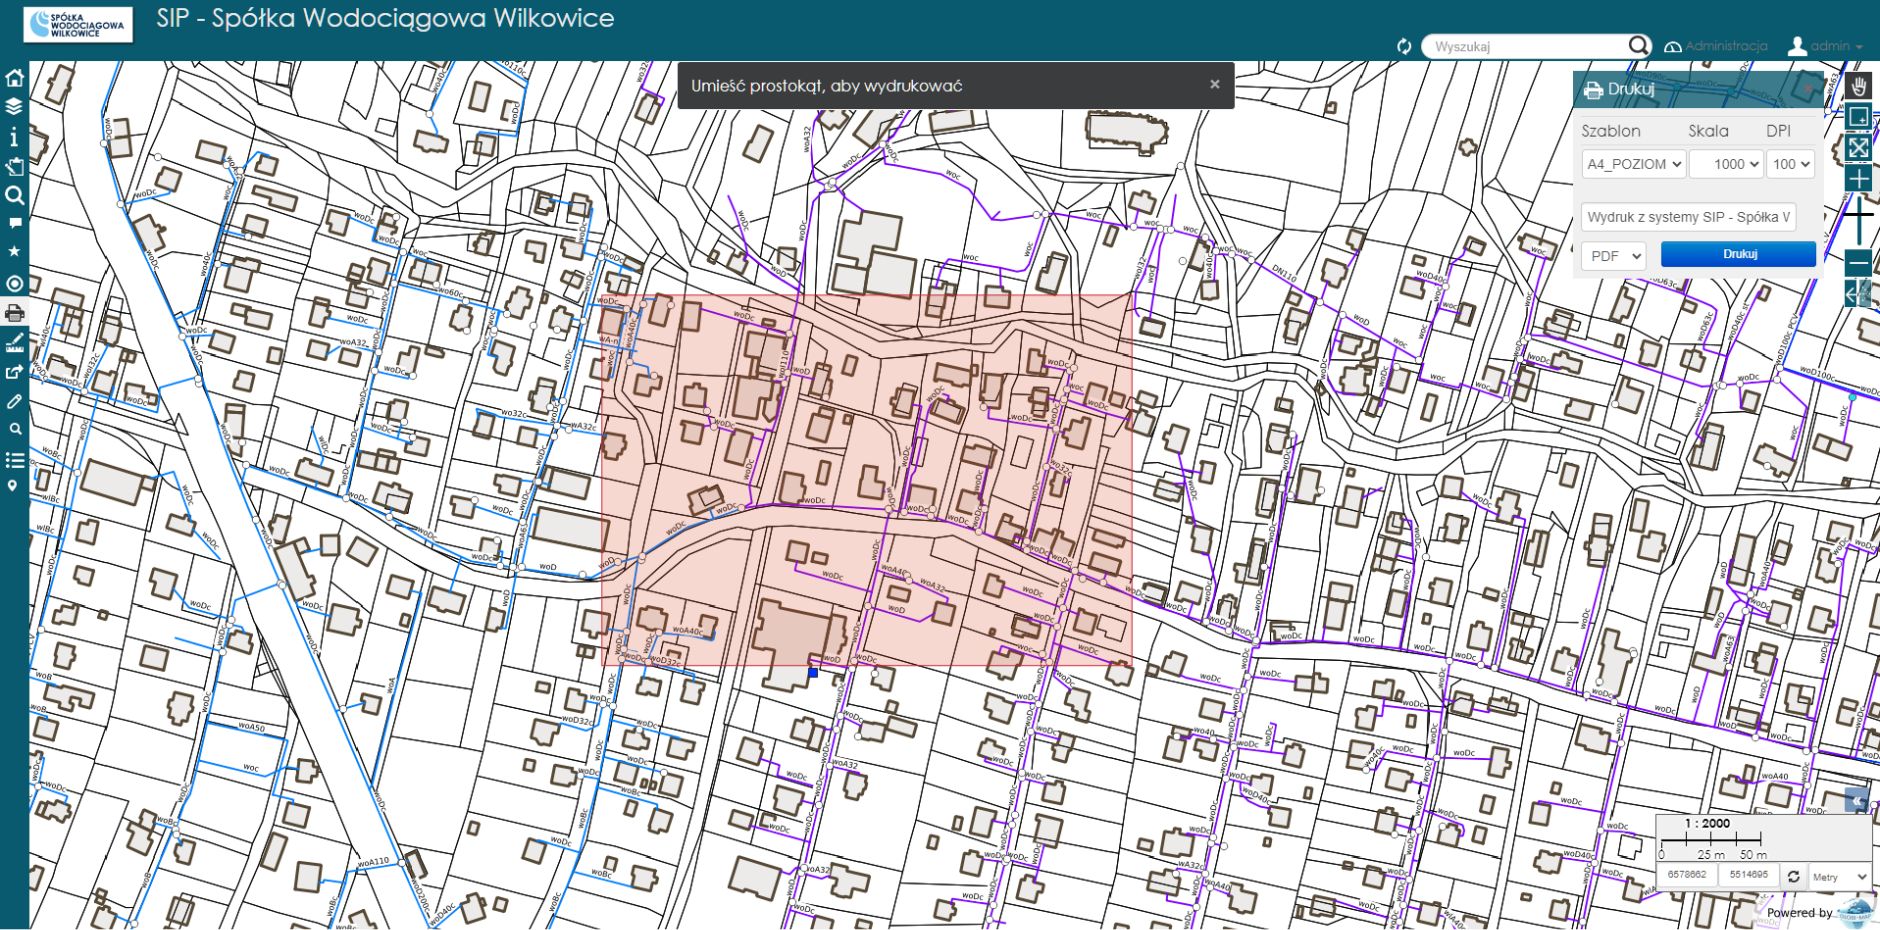Open the map layers panel
Screen dimensions: 1880x930
point(14,106)
